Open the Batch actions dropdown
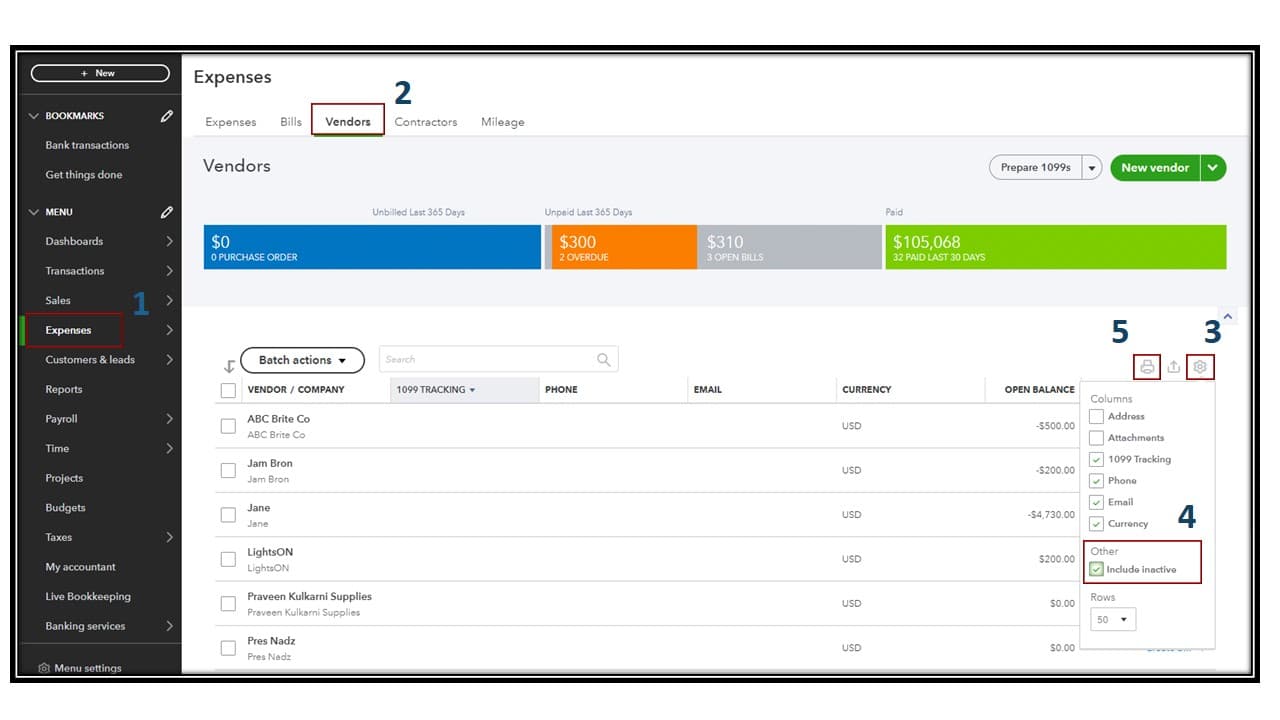The image size is (1280, 720). pyautogui.click(x=302, y=360)
